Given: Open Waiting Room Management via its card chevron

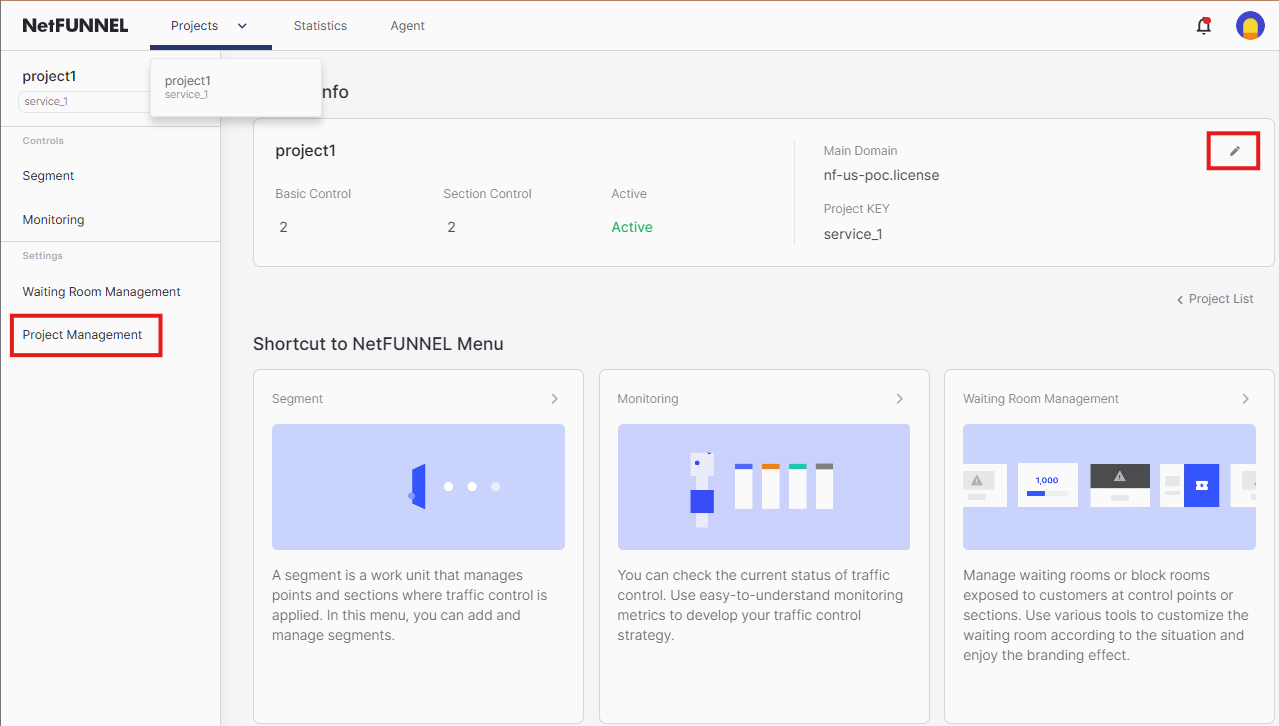Looking at the screenshot, I should pos(1246,398).
